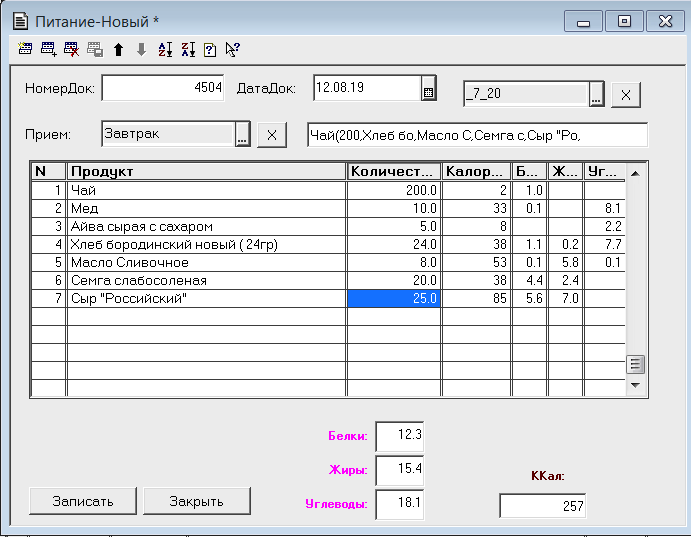Viewport: 691px width, 537px height.
Task: Activate the context help pointer icon
Action: coord(233,48)
